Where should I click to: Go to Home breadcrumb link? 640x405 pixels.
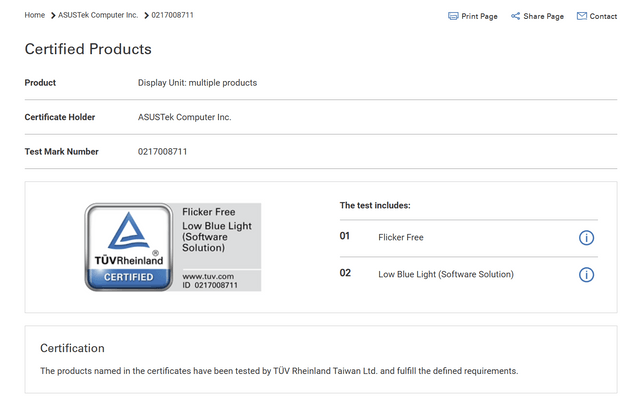[35, 15]
